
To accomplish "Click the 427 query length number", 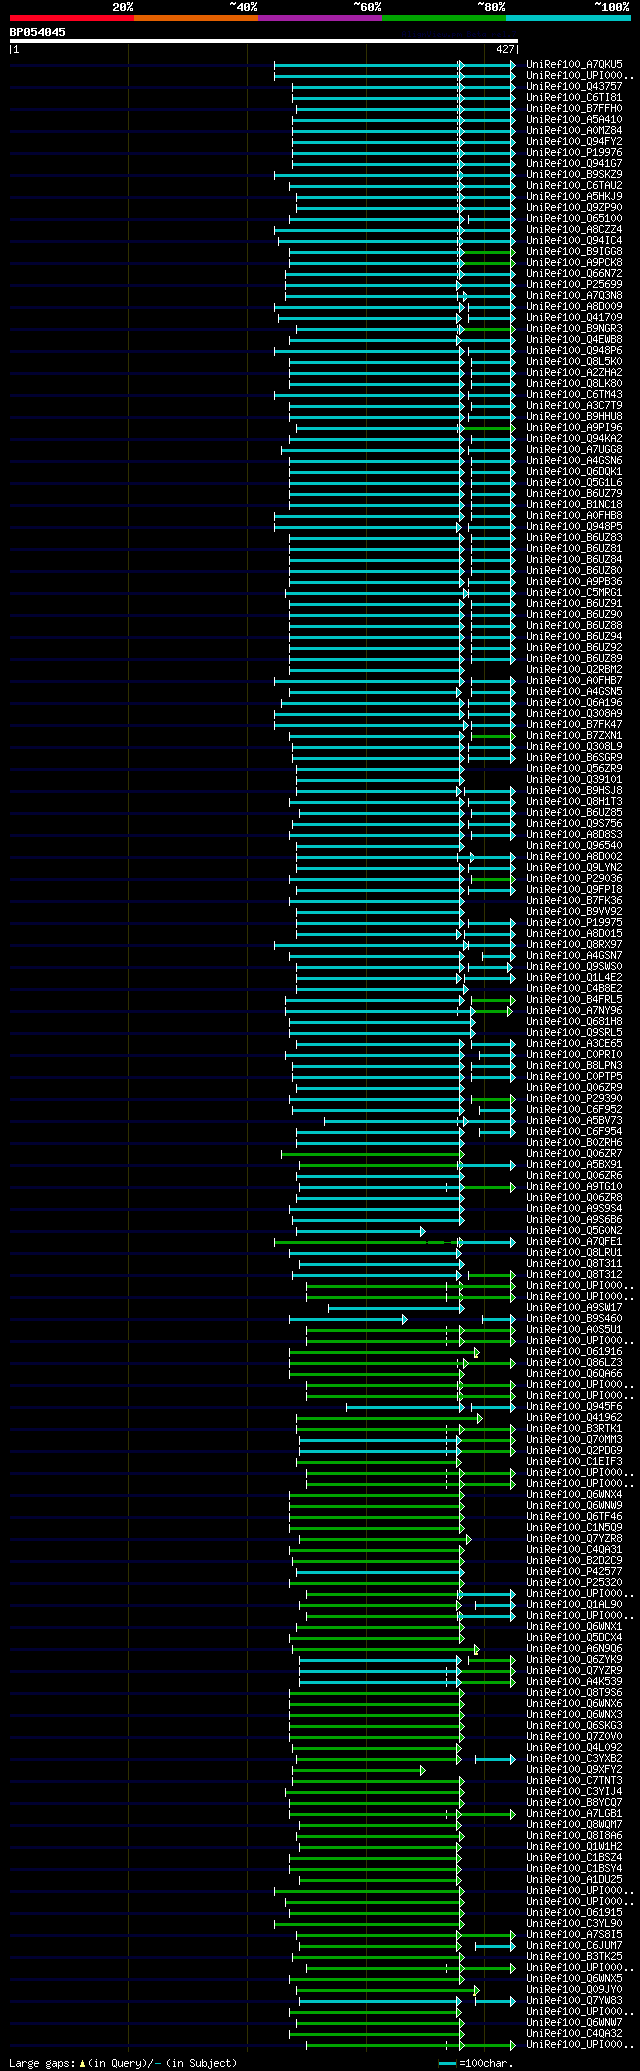I will click(505, 49).
